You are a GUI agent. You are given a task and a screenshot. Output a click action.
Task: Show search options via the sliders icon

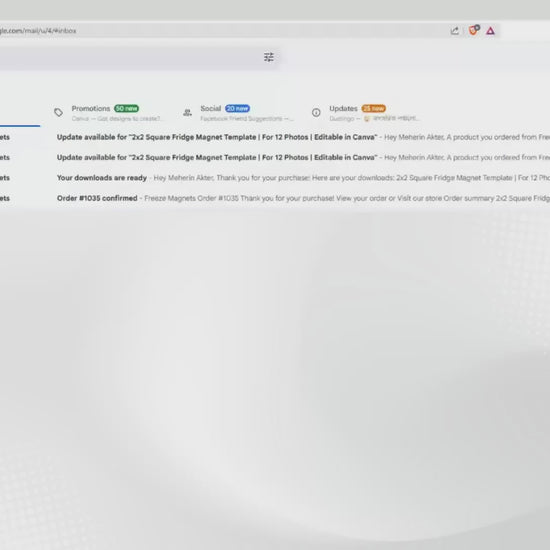pyautogui.click(x=269, y=57)
